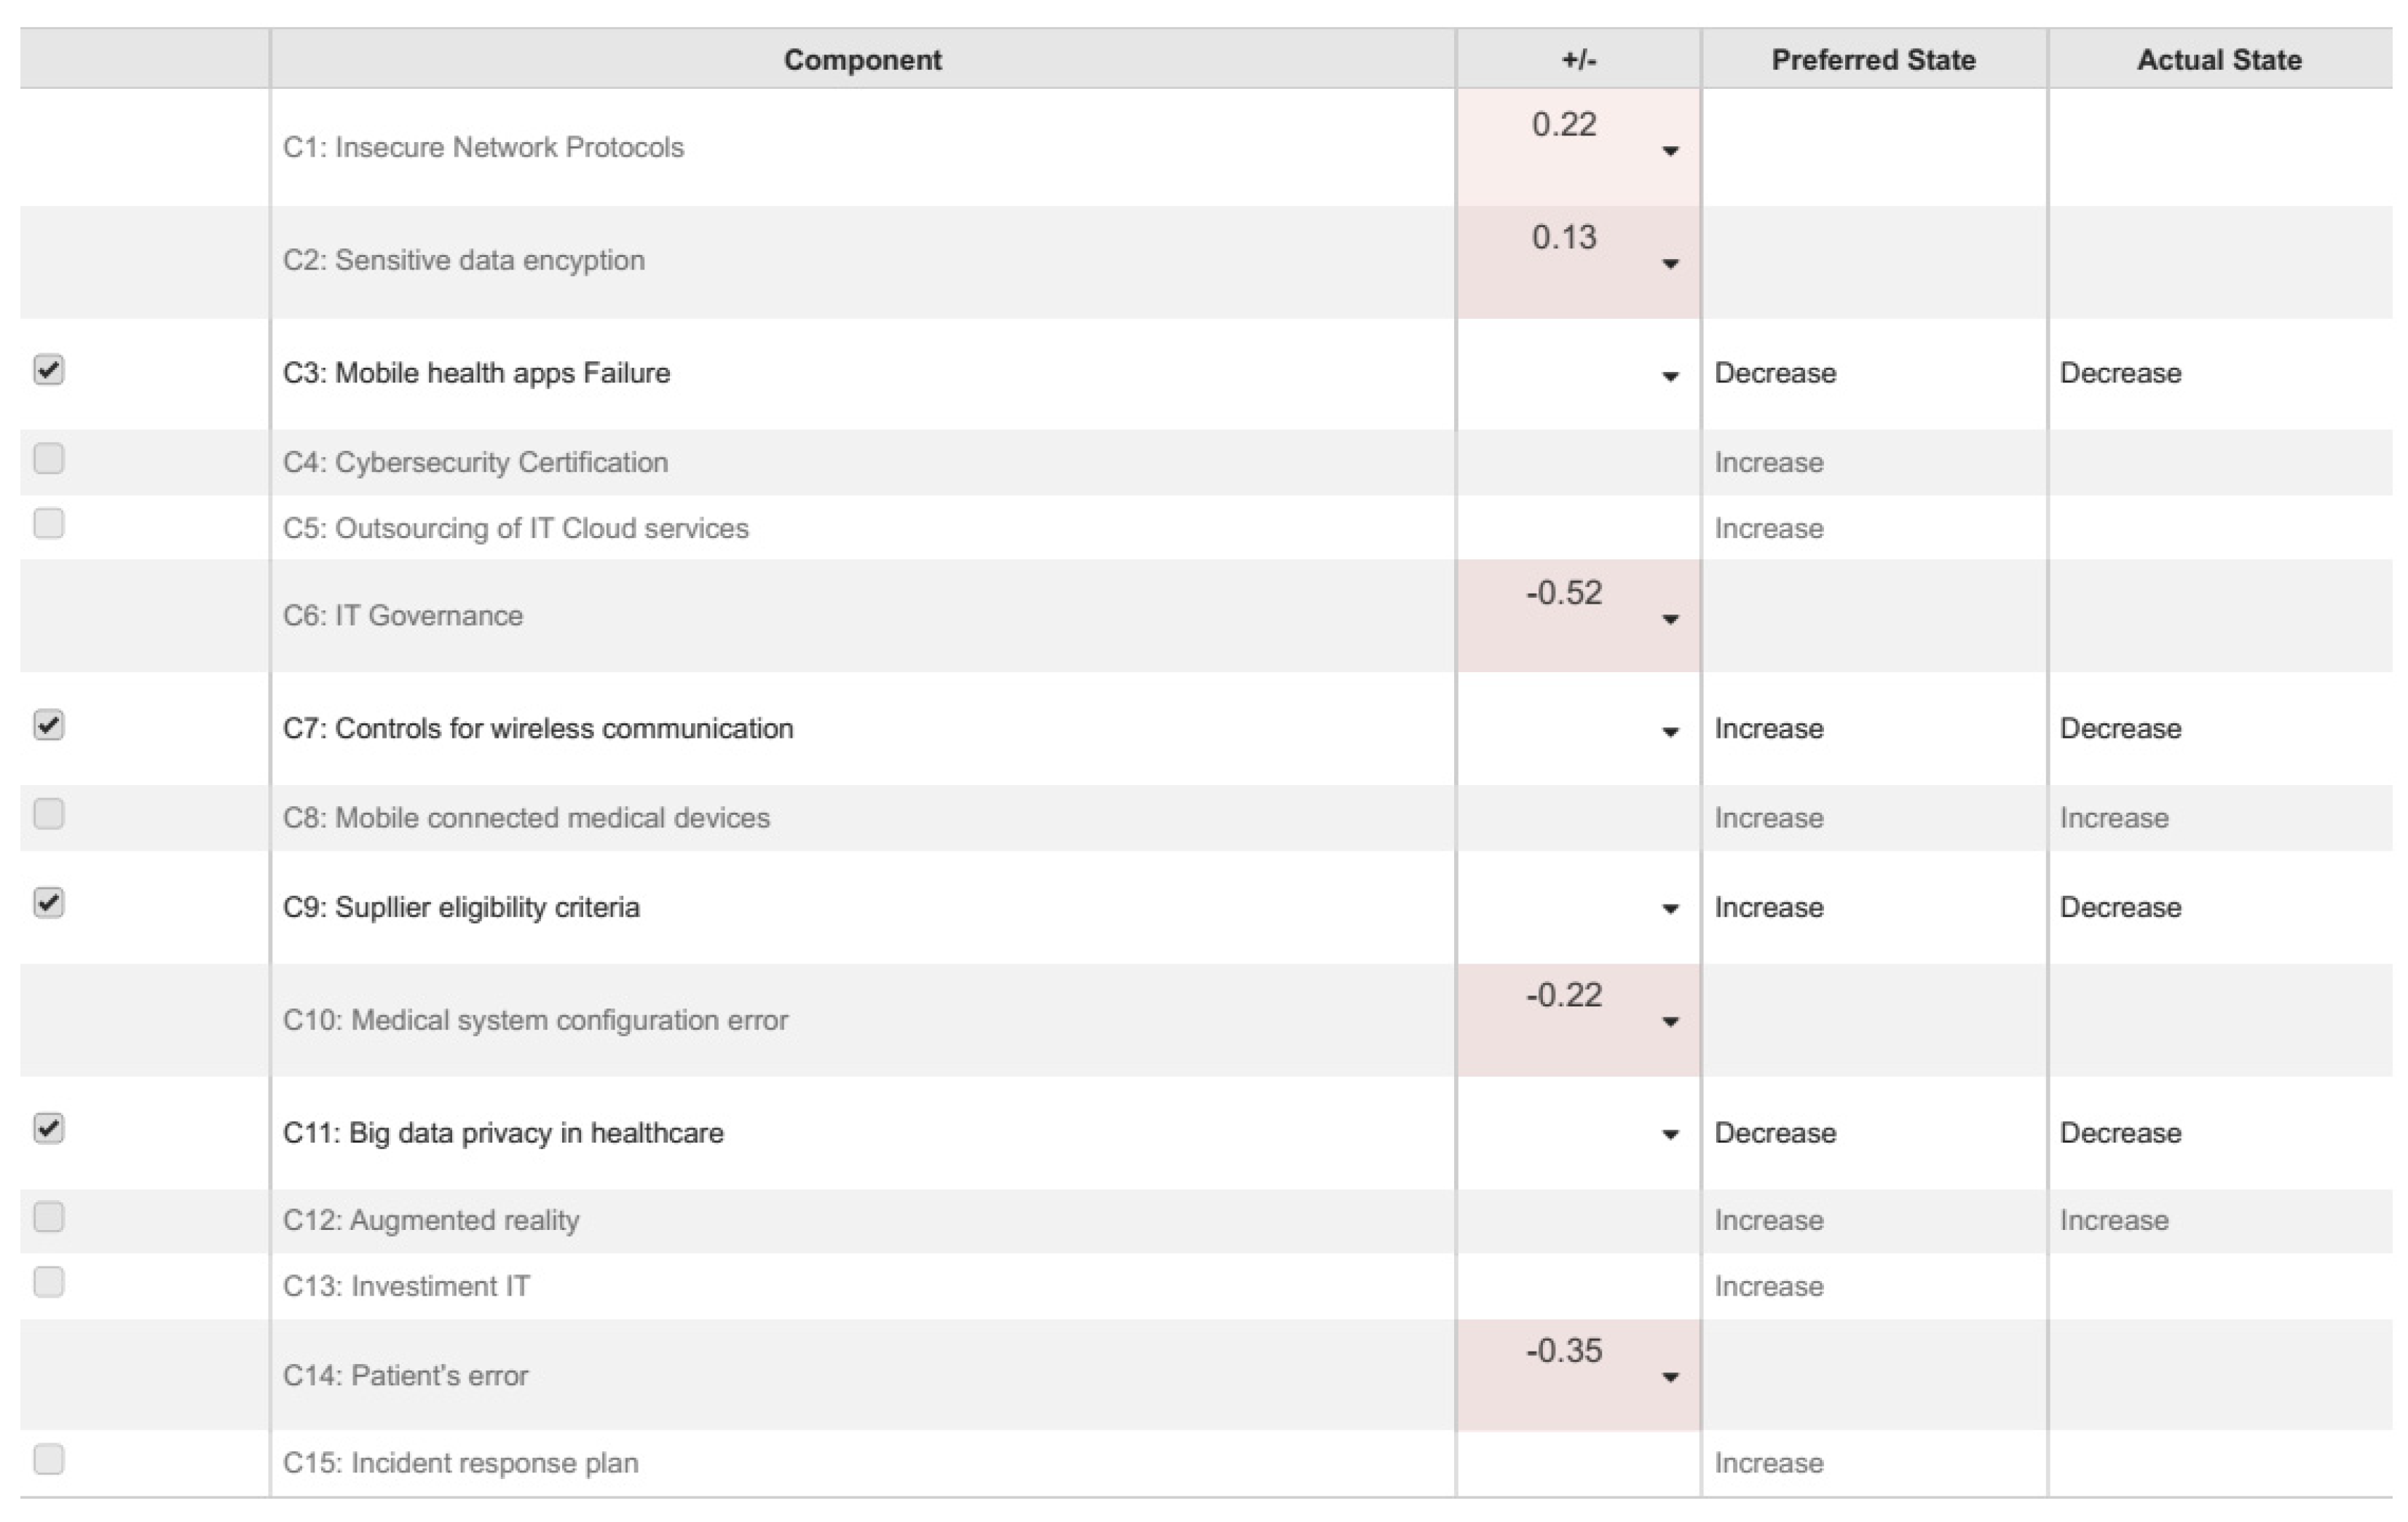This screenshot has width=2408, height=1522.
Task: Enable the C4 Cybersecurity Certification checkbox
Action: pos(48,459)
